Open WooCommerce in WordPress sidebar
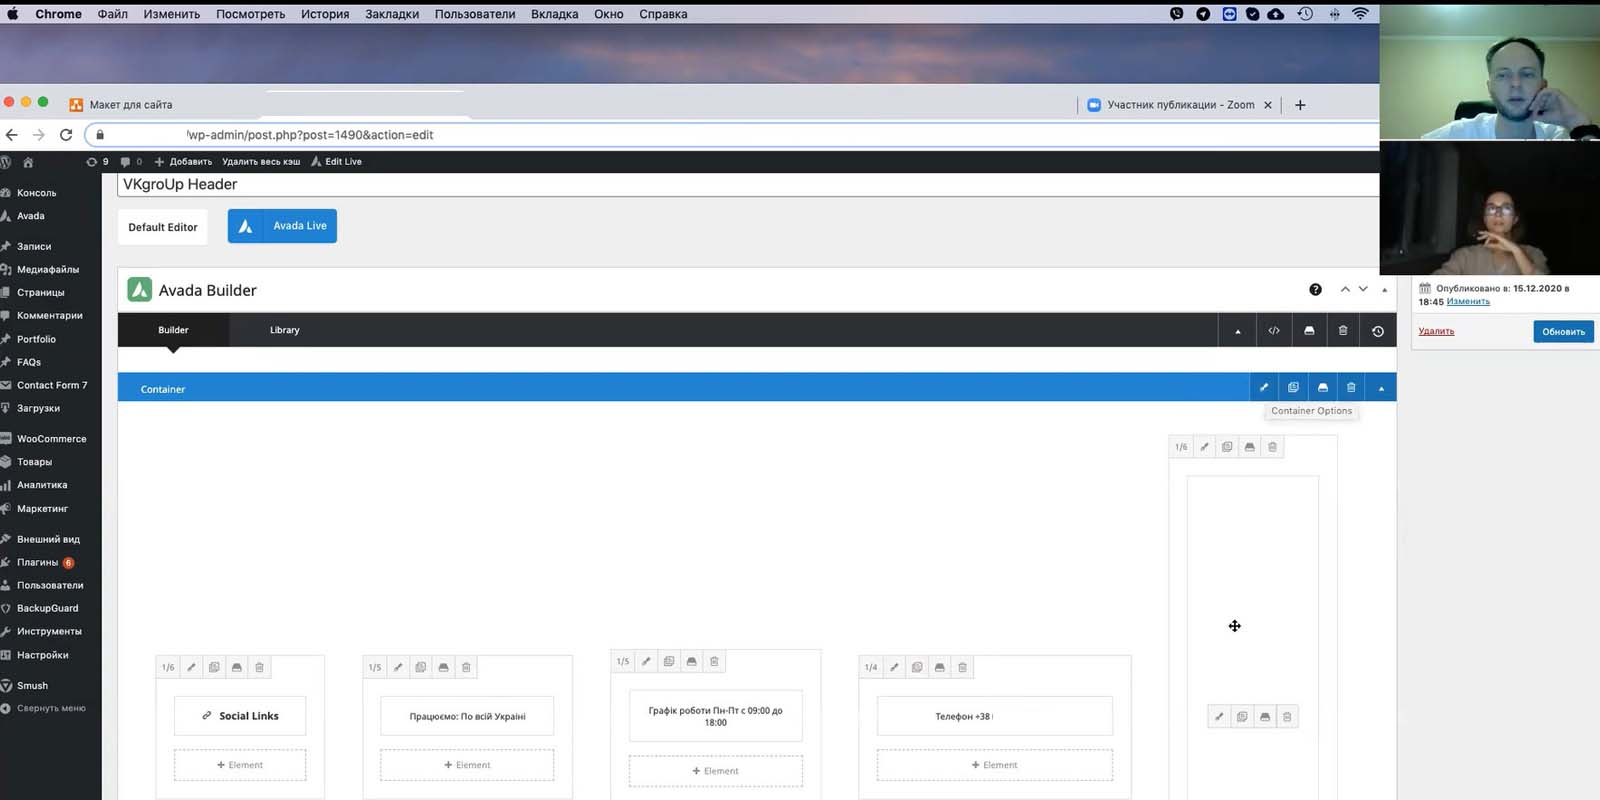The image size is (1600, 800). tap(51, 439)
